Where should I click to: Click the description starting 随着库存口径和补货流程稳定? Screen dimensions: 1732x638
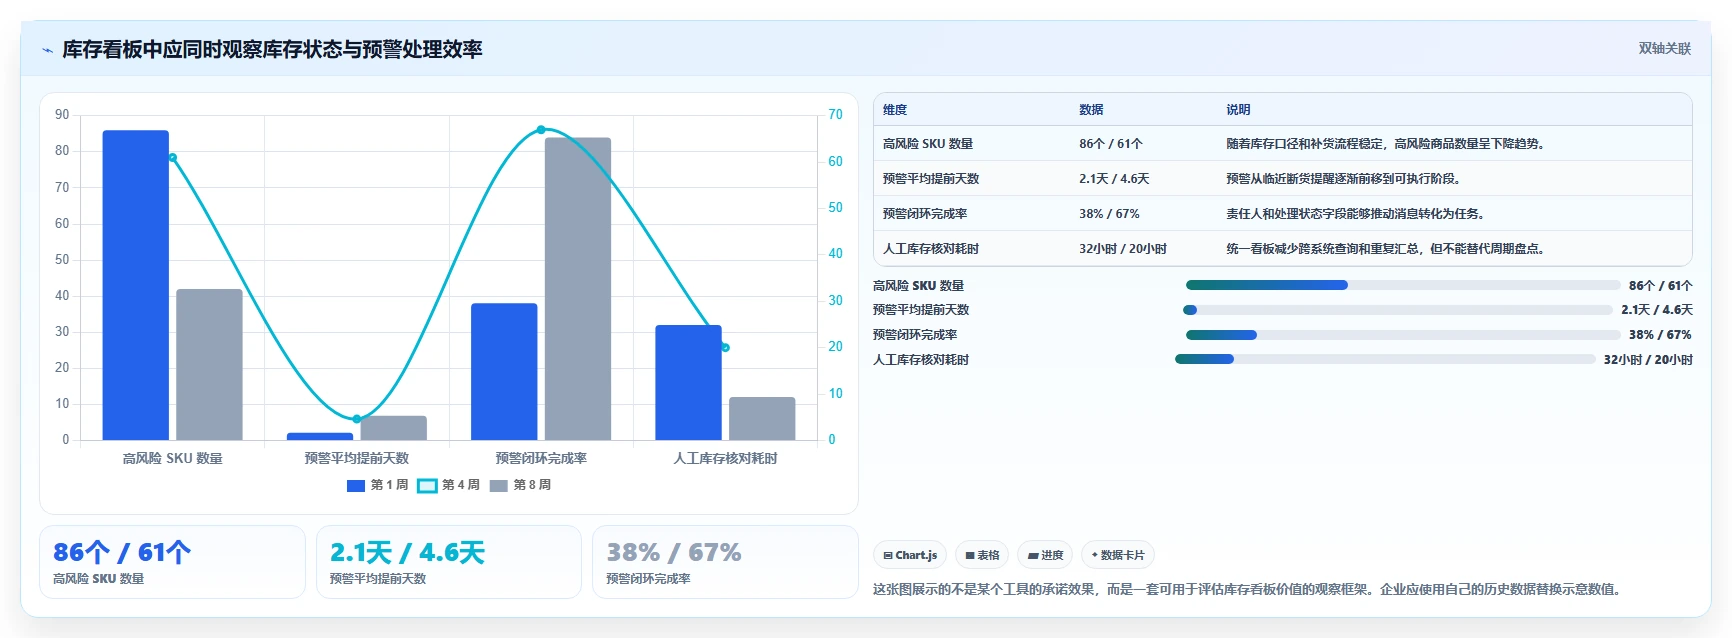(x=1388, y=144)
